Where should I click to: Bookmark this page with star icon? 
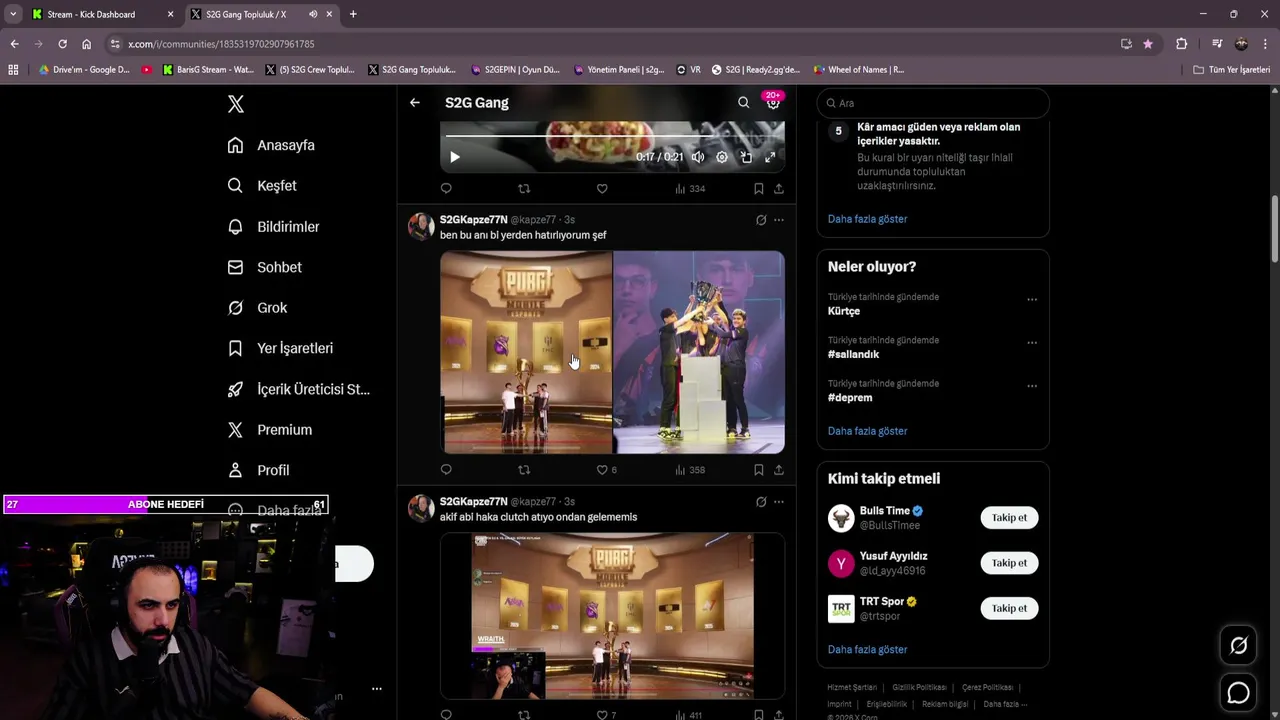1148,44
